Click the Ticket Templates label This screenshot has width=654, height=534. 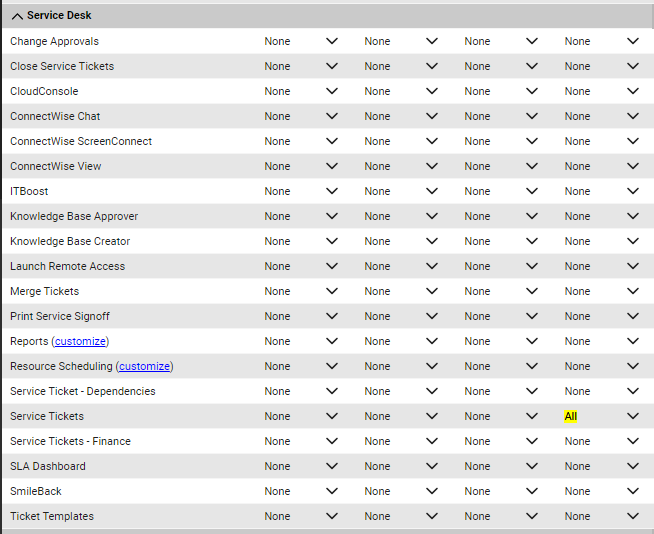(52, 516)
